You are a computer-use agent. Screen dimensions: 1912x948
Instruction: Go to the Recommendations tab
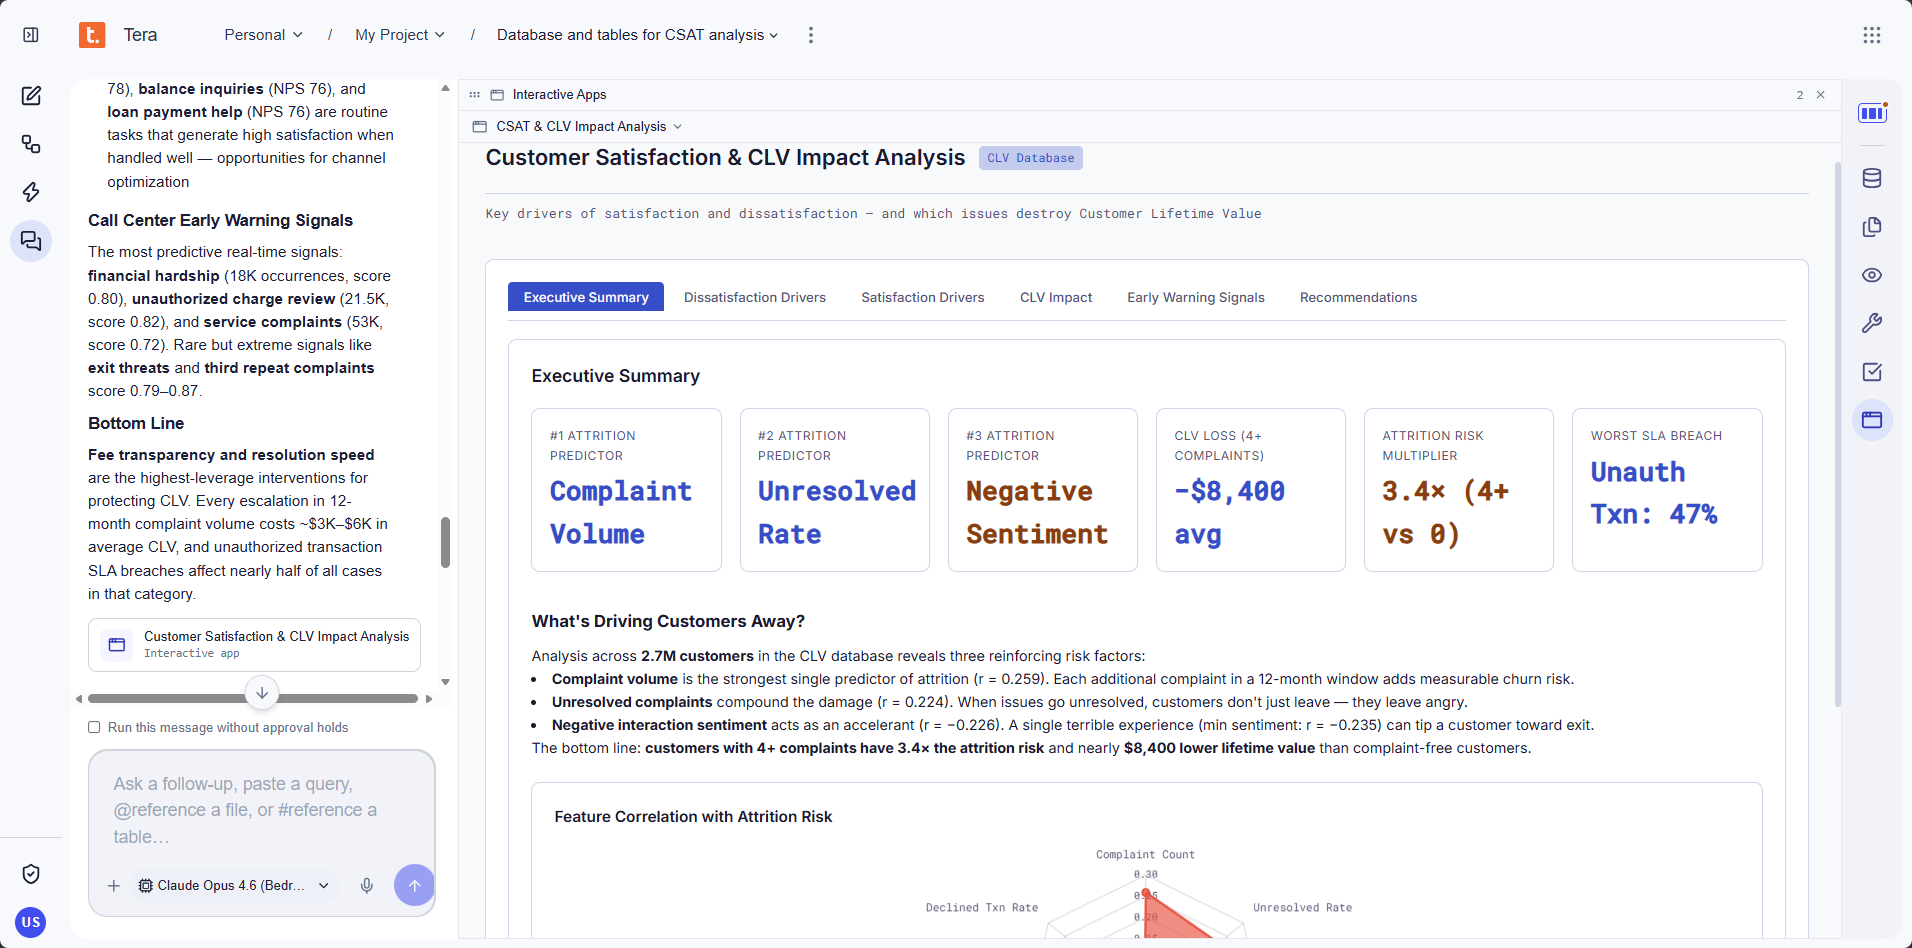coord(1358,297)
